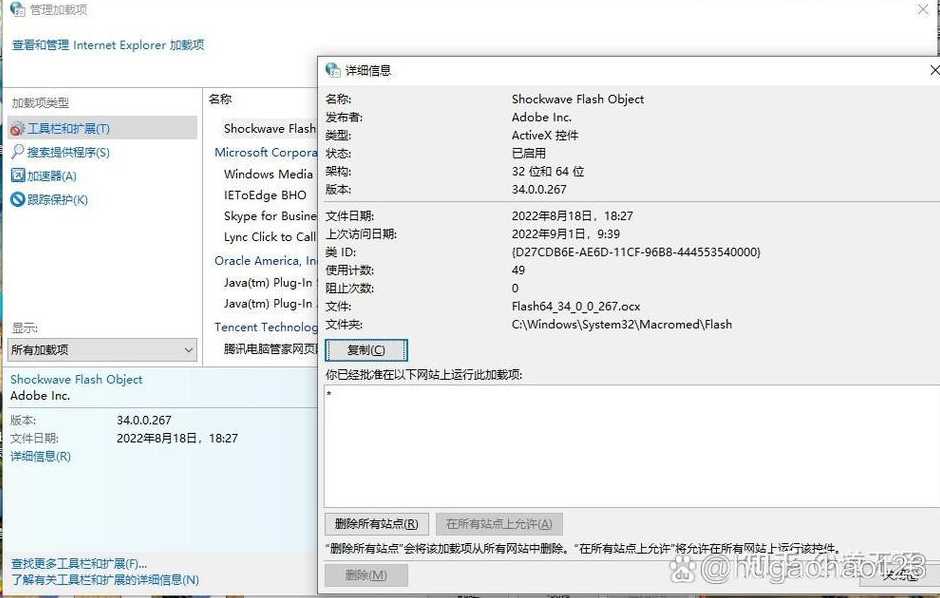
Task: Click use count value 49
Action: click(518, 270)
